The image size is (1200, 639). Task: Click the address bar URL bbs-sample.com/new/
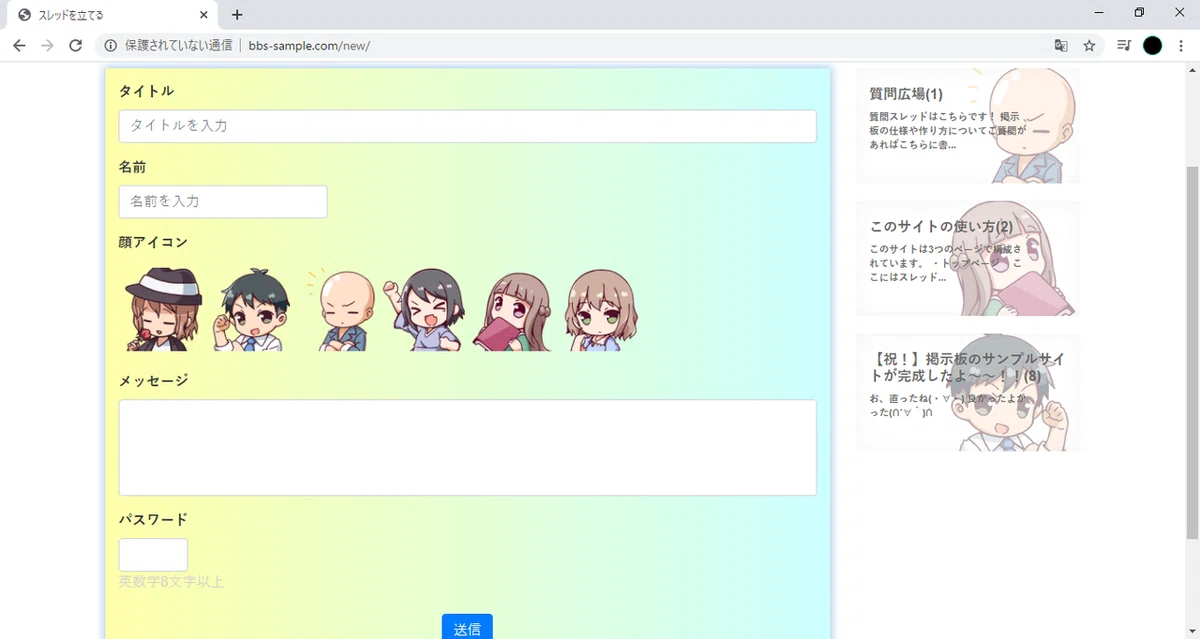click(309, 46)
